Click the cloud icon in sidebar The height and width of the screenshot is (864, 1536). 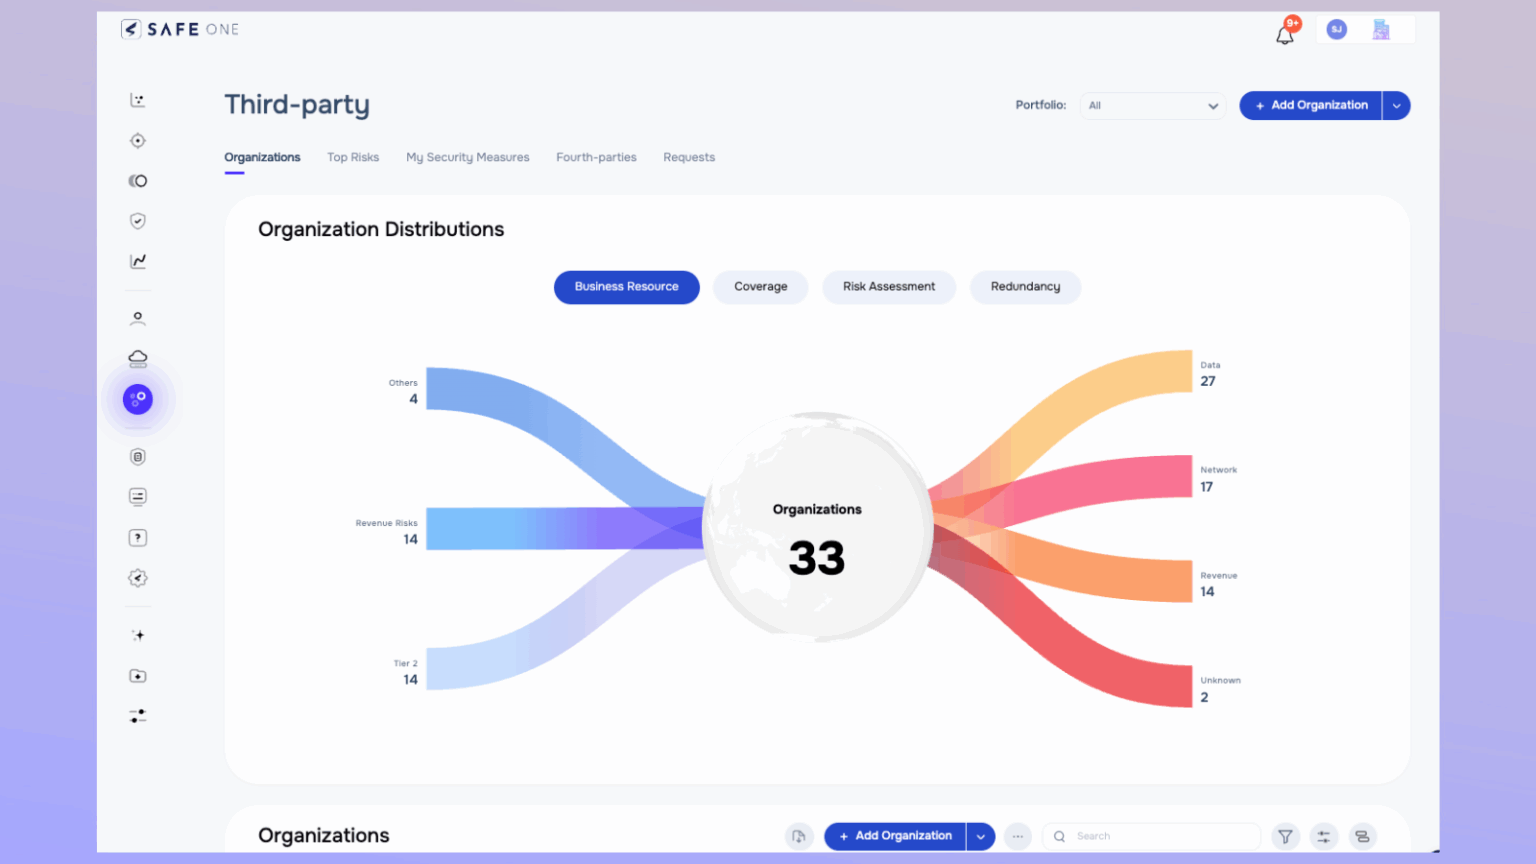tap(138, 358)
